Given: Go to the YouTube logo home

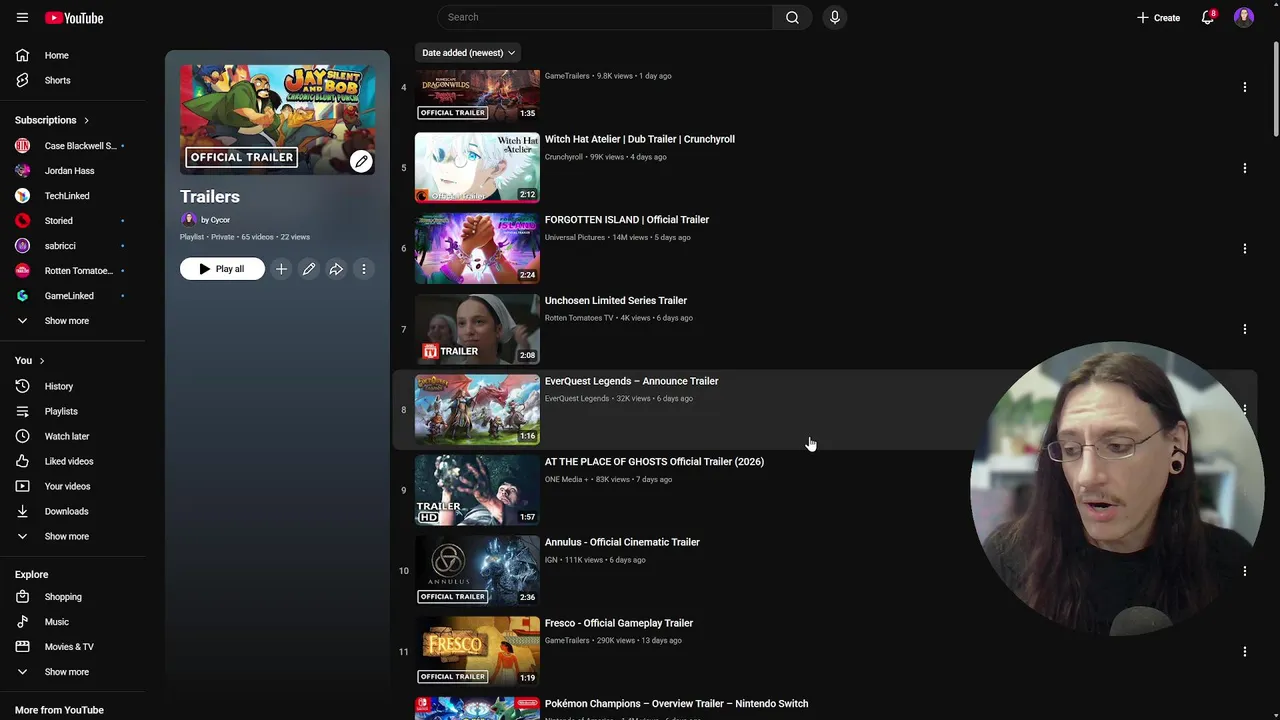Looking at the screenshot, I should pos(74,18).
